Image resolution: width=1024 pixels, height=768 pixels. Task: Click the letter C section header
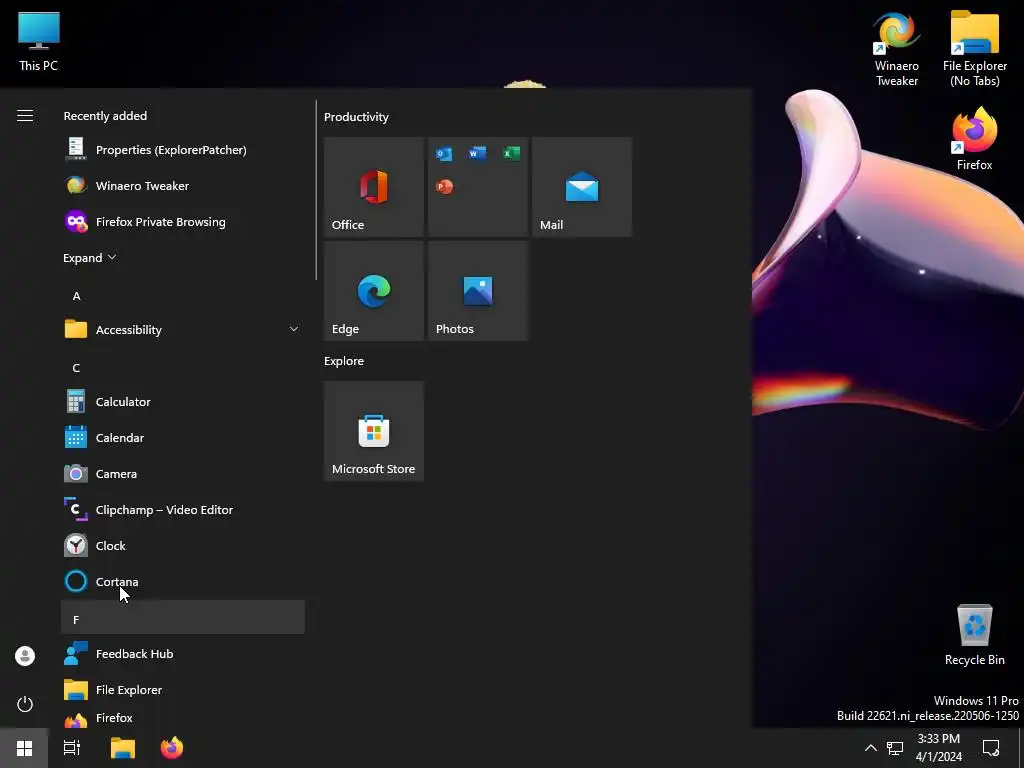click(183, 368)
